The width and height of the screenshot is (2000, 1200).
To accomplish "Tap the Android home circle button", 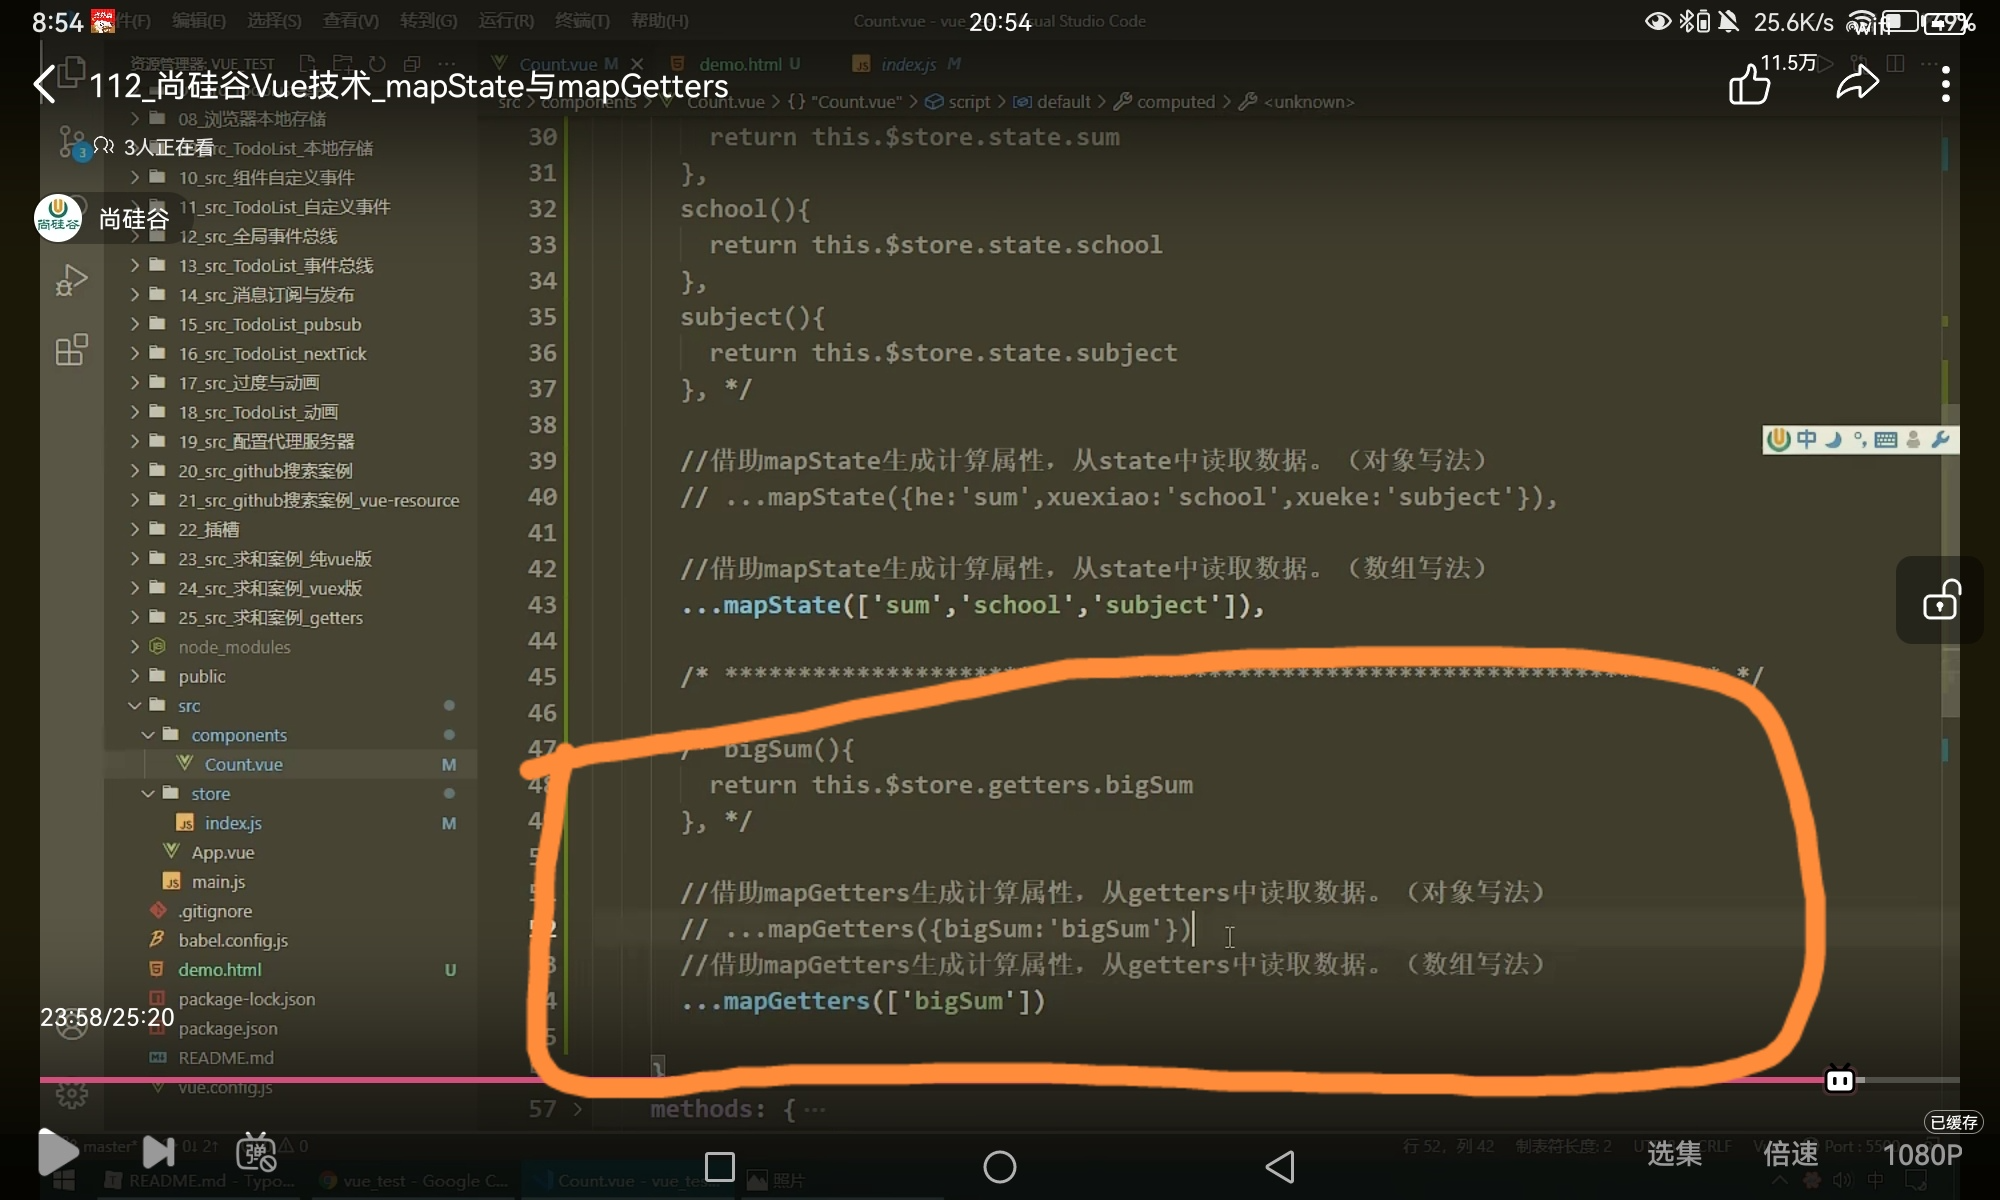I will (x=999, y=1166).
